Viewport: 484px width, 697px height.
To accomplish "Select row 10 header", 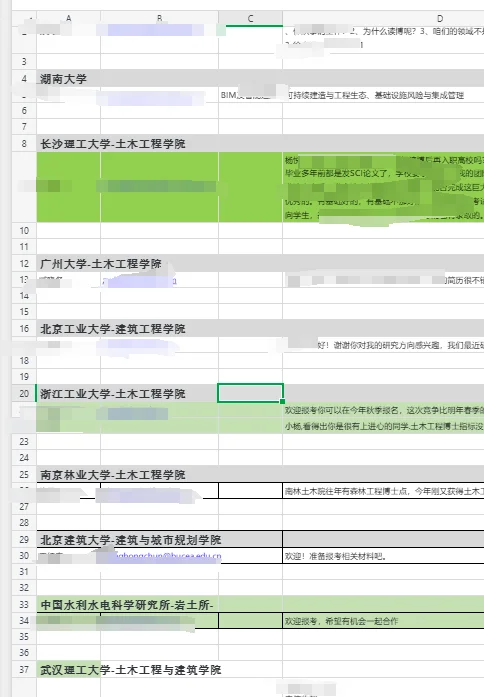I will 24,230.
